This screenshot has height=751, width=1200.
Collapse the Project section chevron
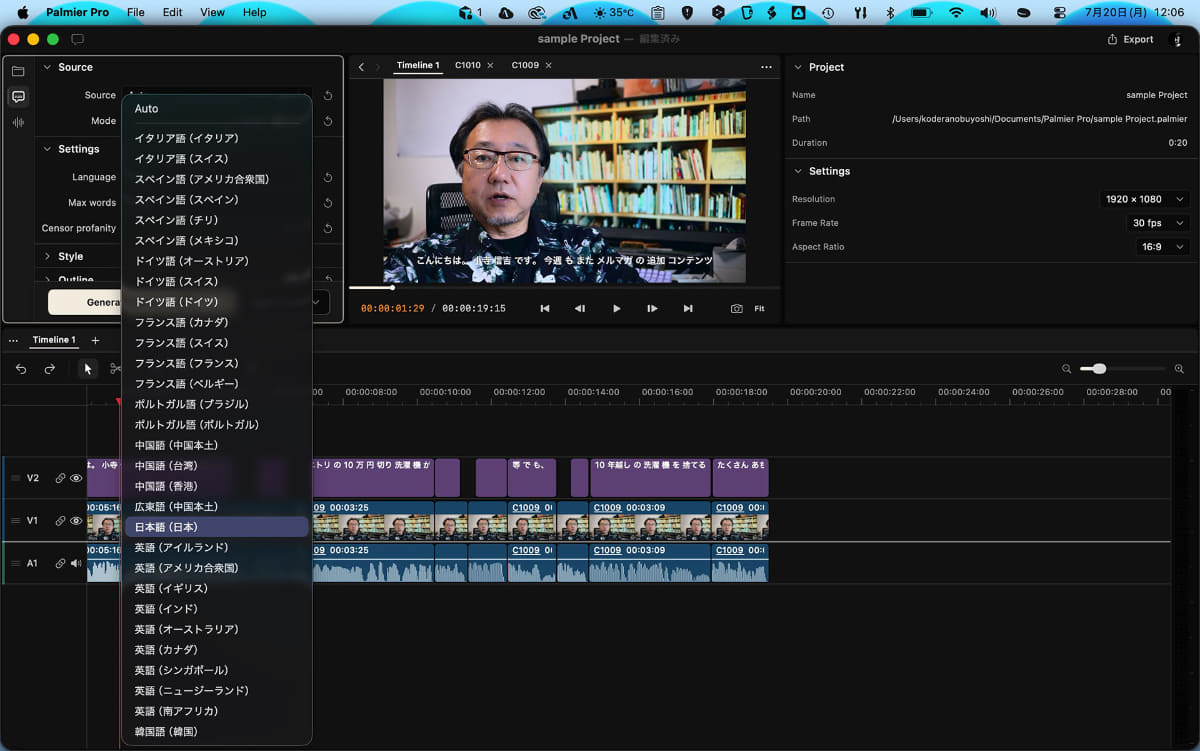pyautogui.click(x=798, y=67)
